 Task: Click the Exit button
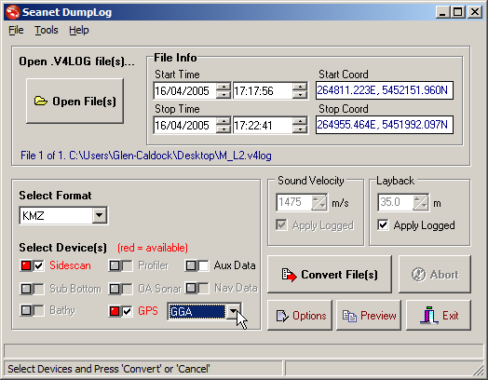pos(438,315)
